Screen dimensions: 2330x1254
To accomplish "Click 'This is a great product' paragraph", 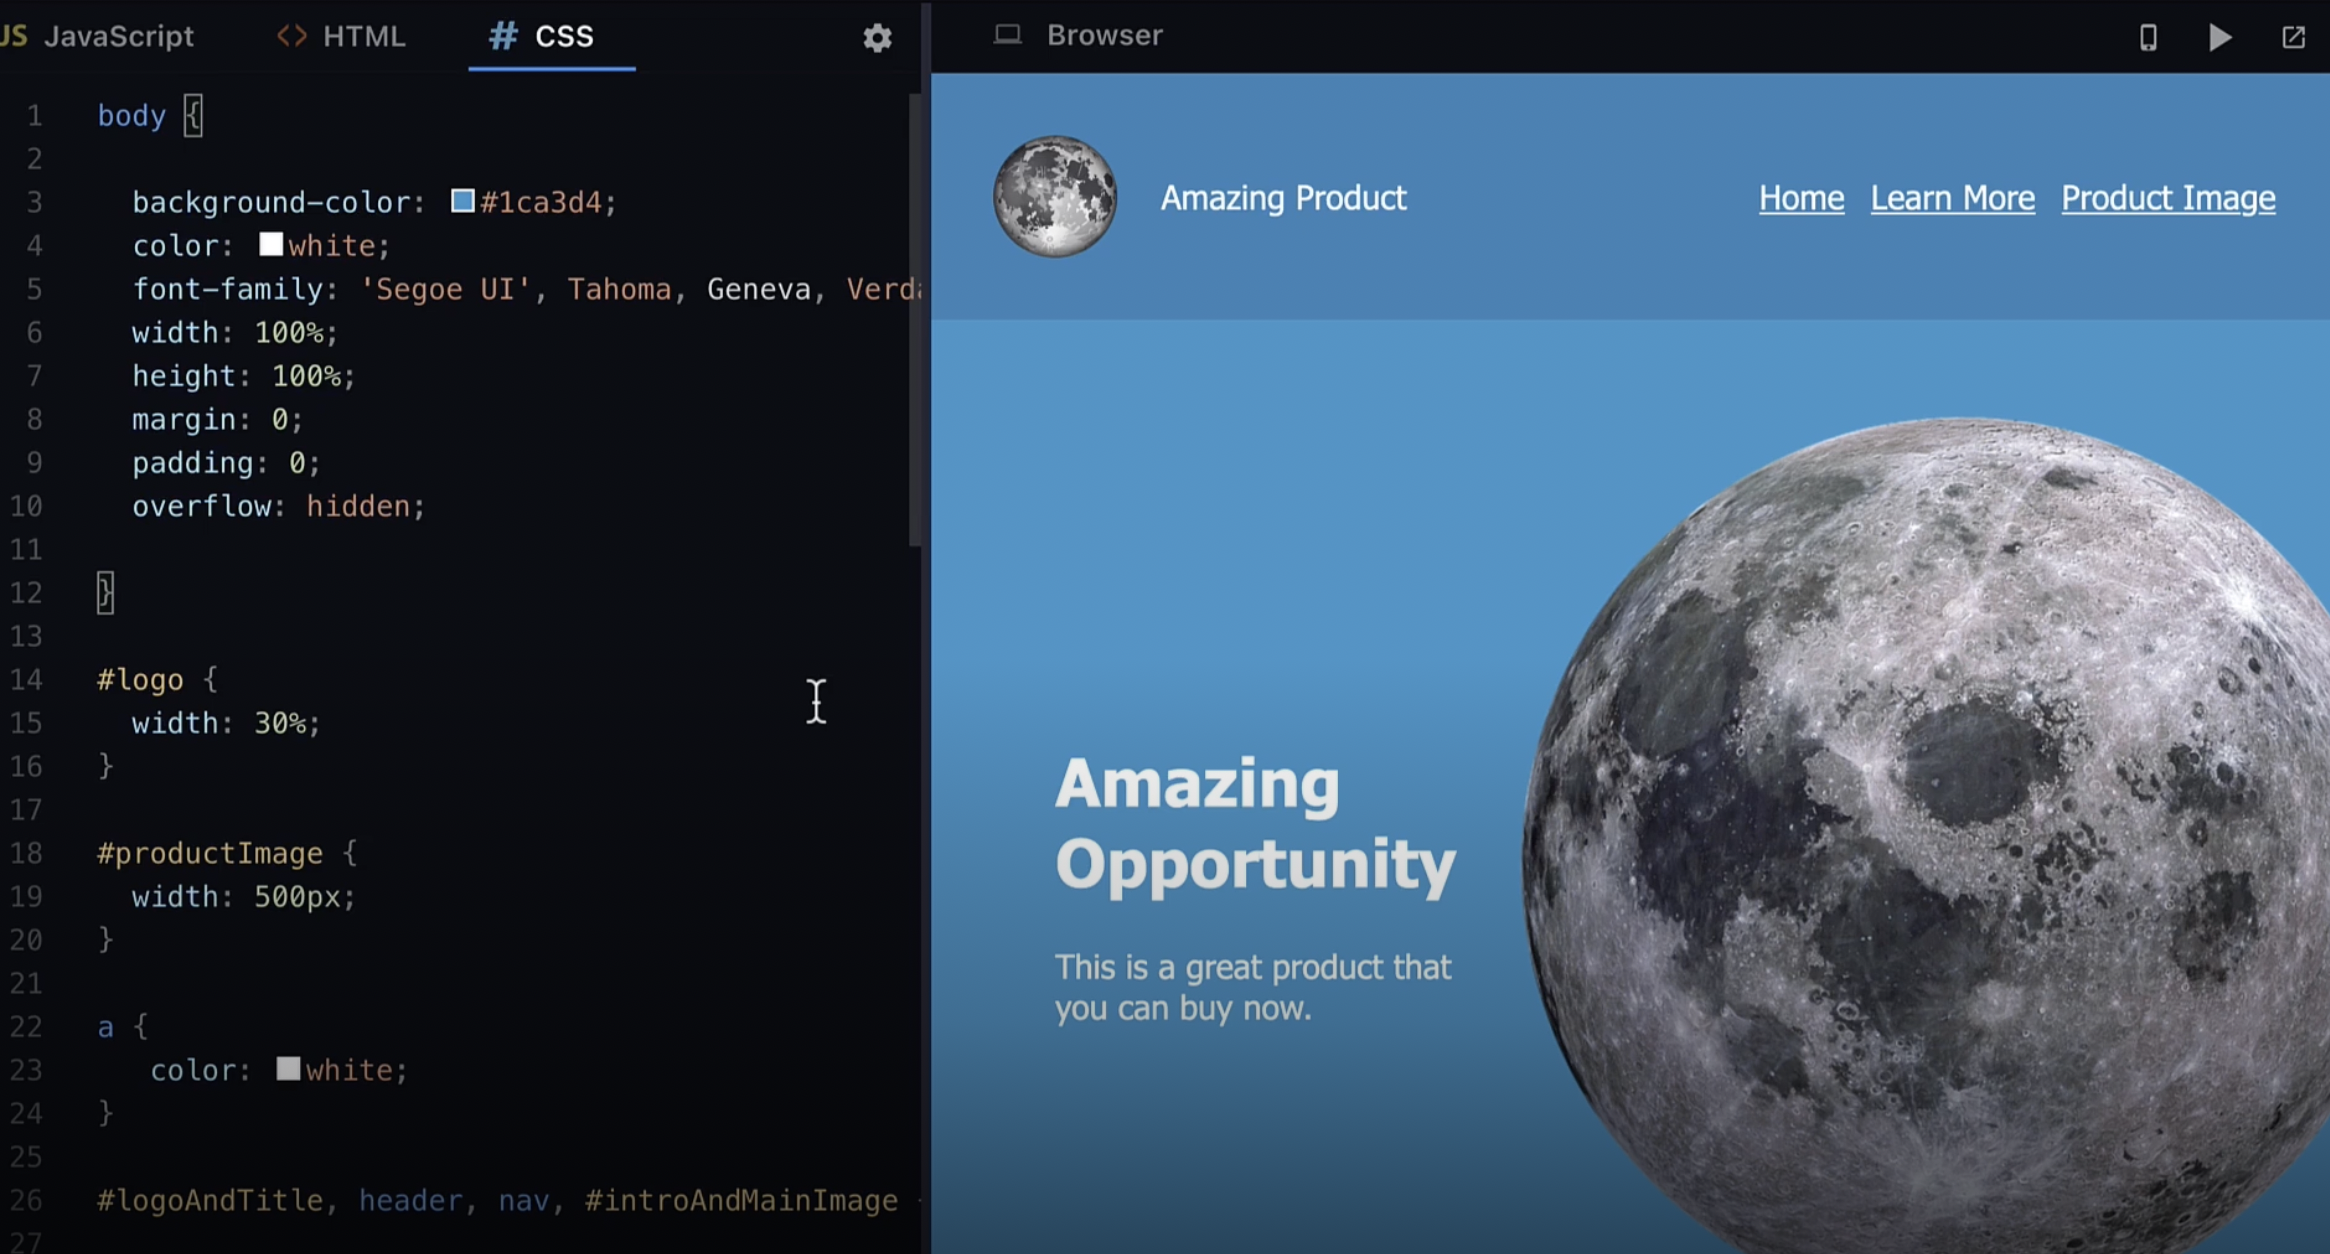I will (x=1252, y=987).
